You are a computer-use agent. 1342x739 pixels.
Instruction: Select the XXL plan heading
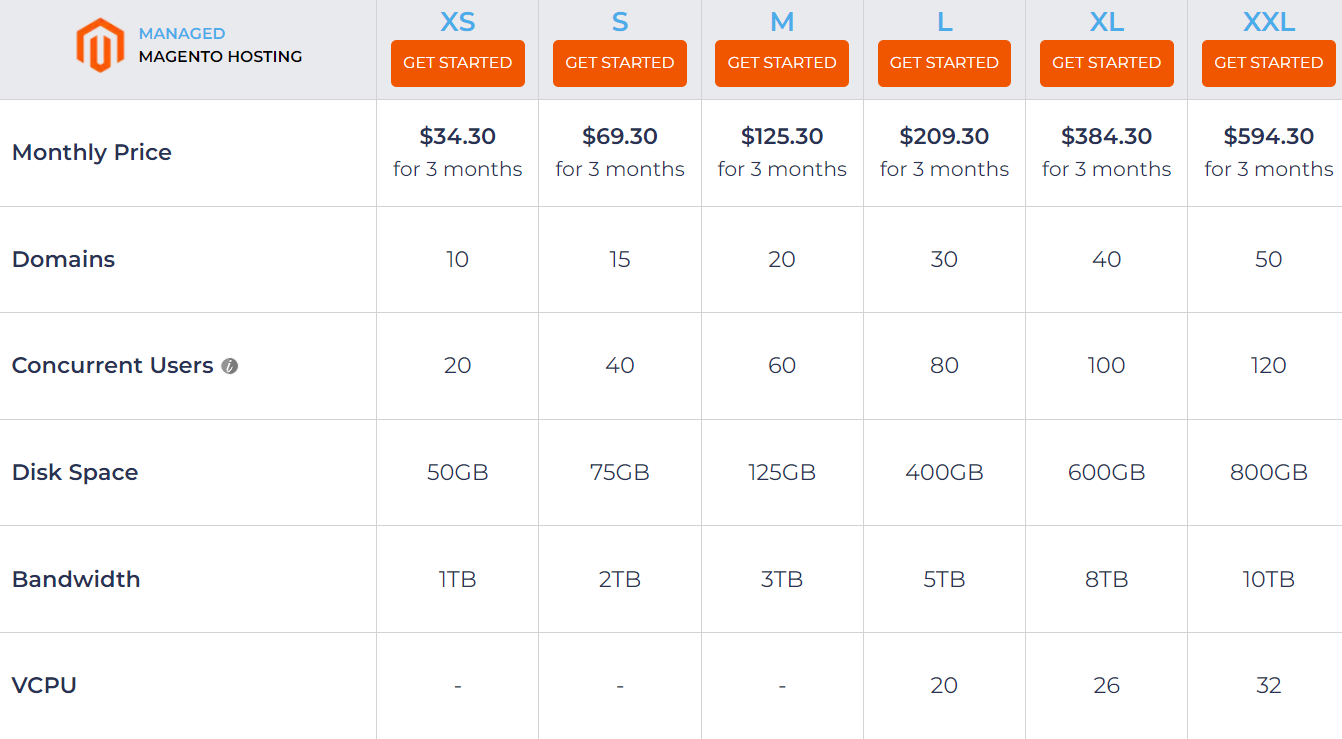click(1268, 21)
